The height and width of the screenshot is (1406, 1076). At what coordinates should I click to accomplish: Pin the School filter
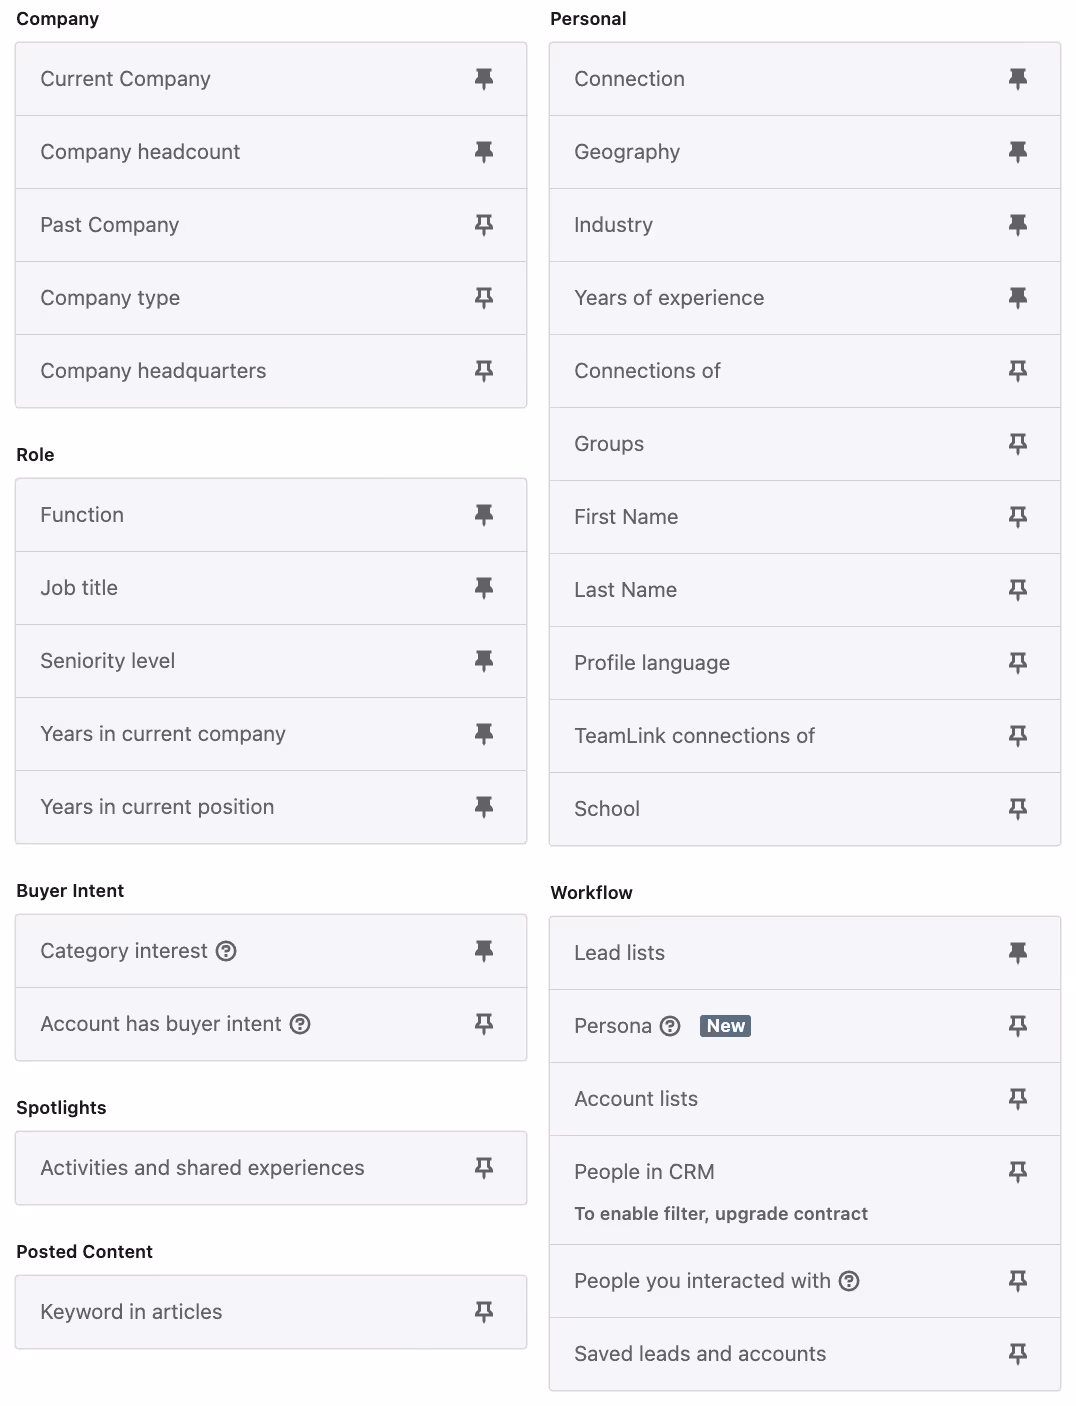point(1018,809)
